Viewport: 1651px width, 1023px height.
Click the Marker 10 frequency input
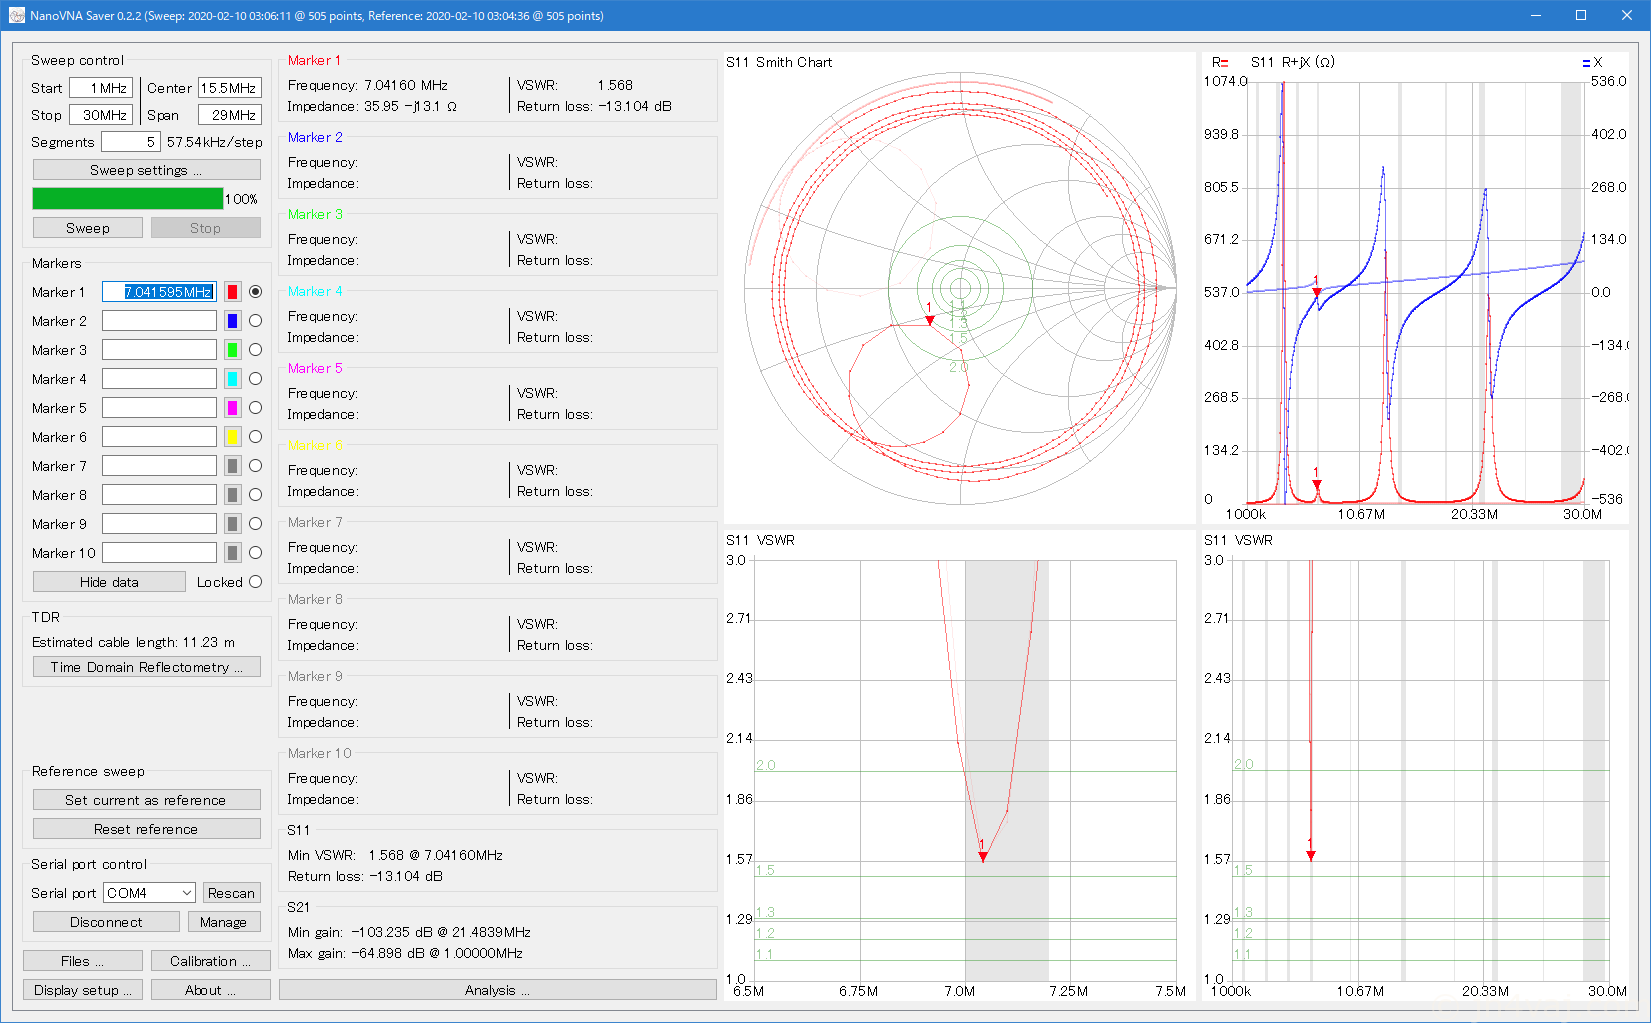coord(159,553)
